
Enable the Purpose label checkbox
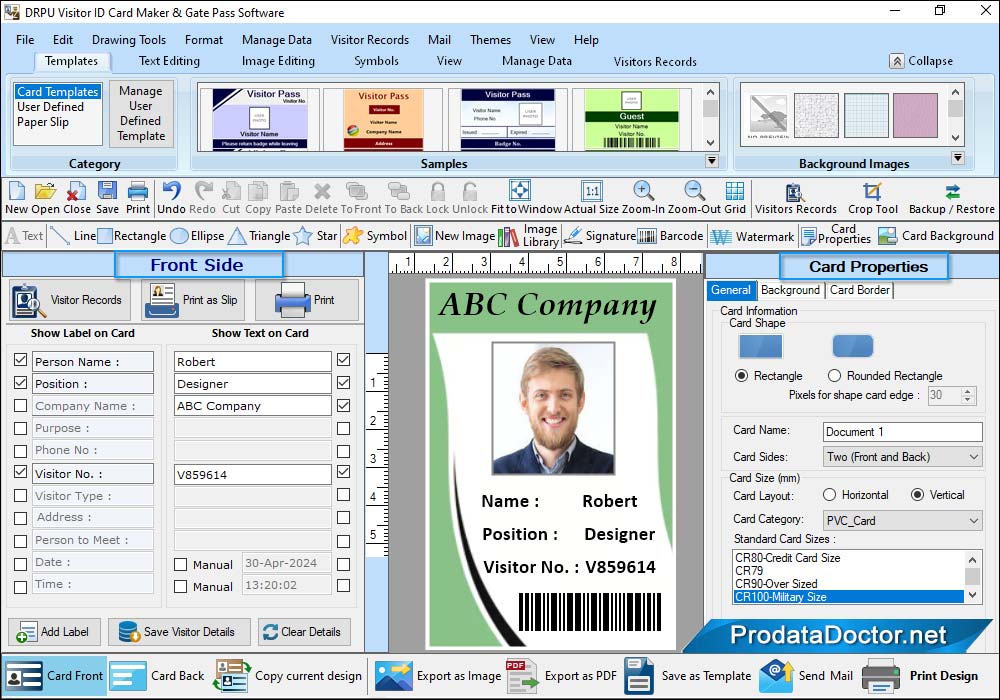[x=20, y=428]
